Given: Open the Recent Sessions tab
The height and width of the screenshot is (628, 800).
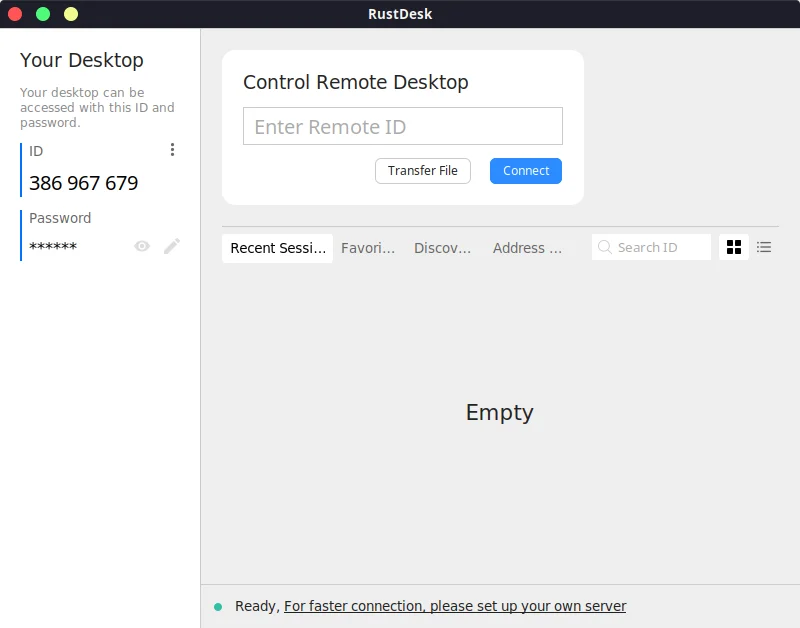Looking at the screenshot, I should click(x=278, y=248).
